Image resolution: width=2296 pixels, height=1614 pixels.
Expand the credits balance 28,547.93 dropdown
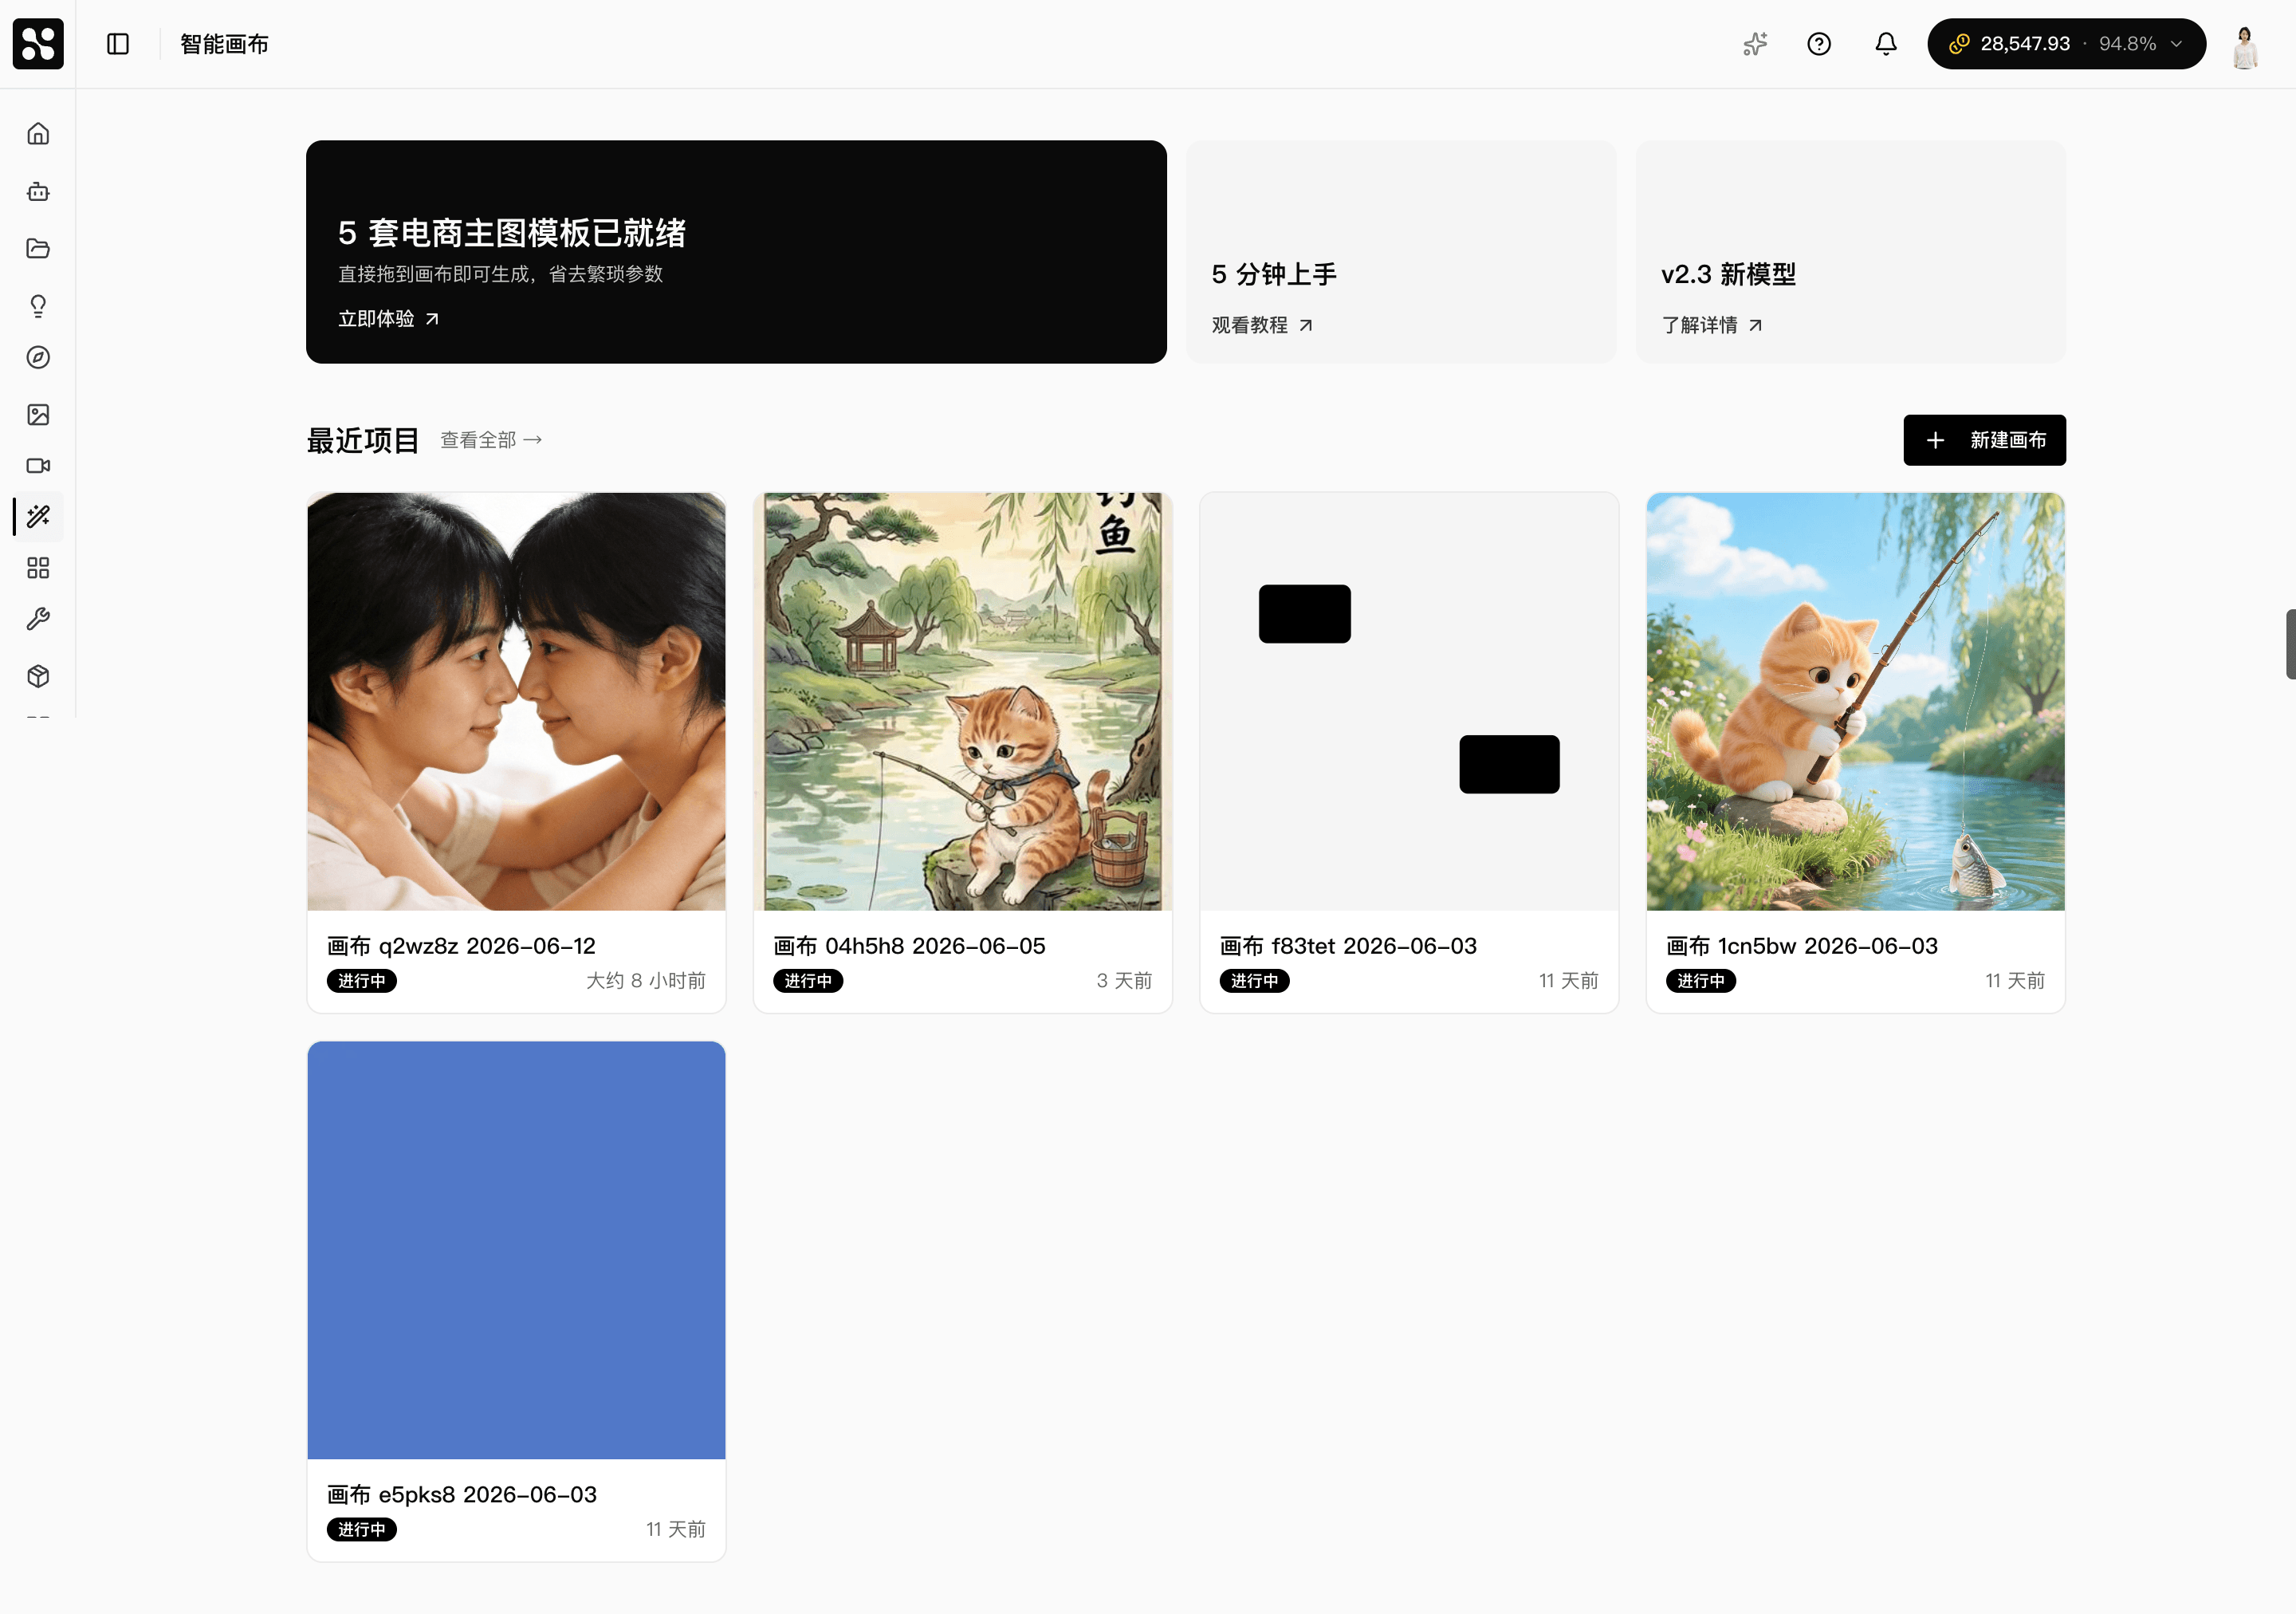tap(2066, 44)
